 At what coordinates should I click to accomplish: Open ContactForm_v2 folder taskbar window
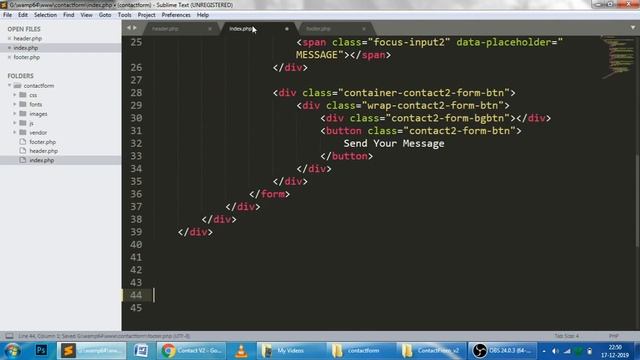pos(431,351)
